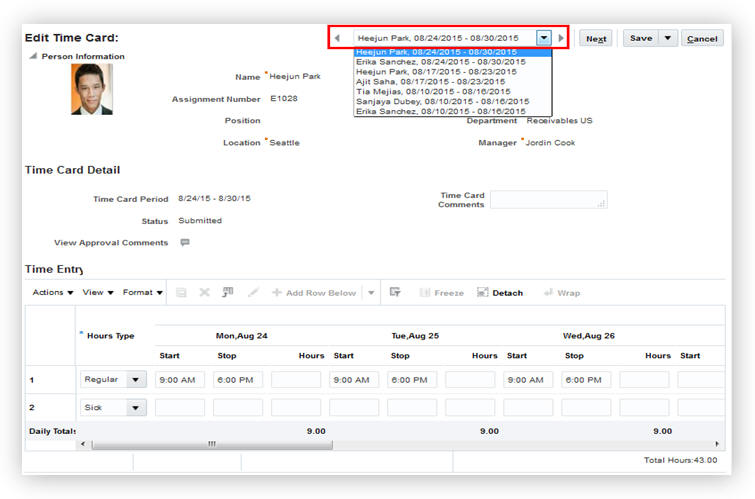Click the horizontal scrollbar thumb
This screenshot has height=499, width=755.
pos(212,444)
